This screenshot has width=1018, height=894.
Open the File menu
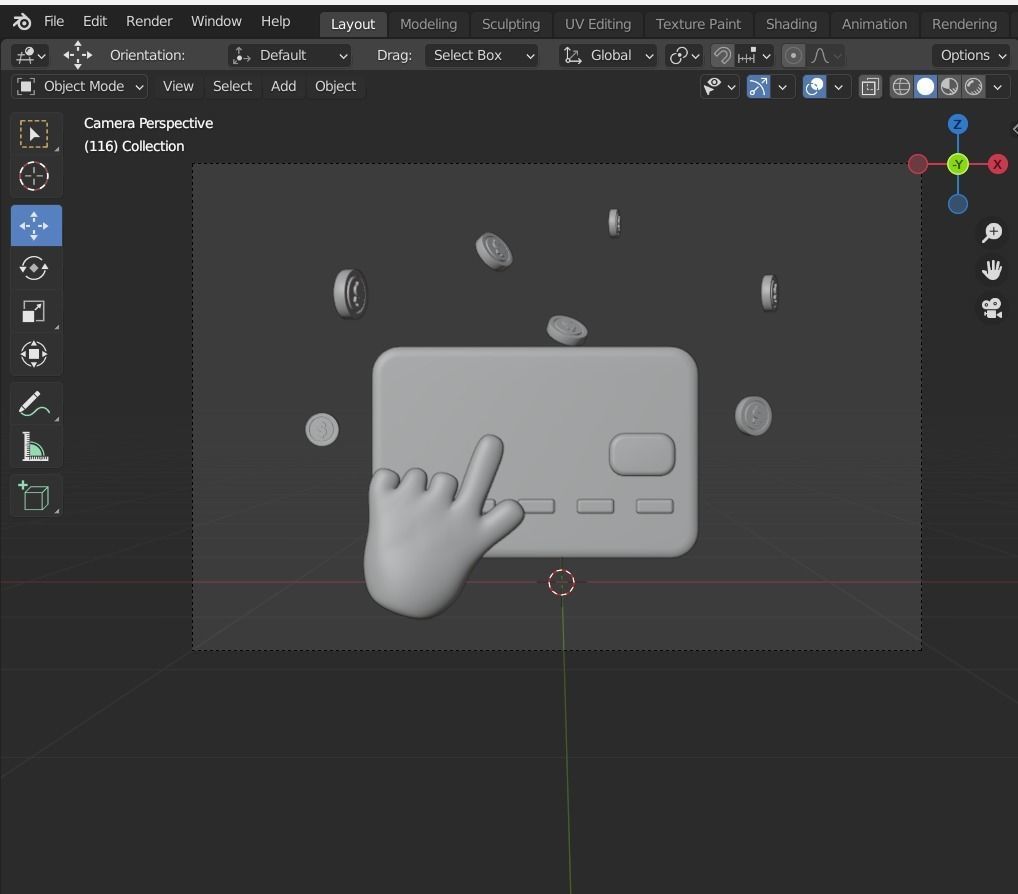click(54, 21)
